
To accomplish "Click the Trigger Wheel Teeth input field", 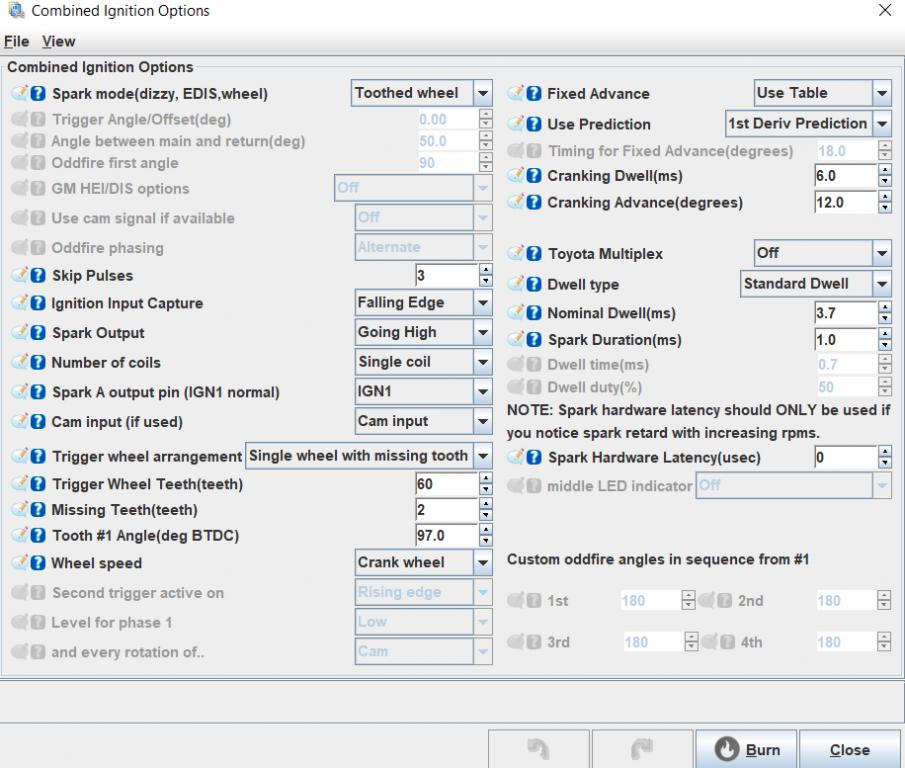I will pyautogui.click(x=445, y=485).
